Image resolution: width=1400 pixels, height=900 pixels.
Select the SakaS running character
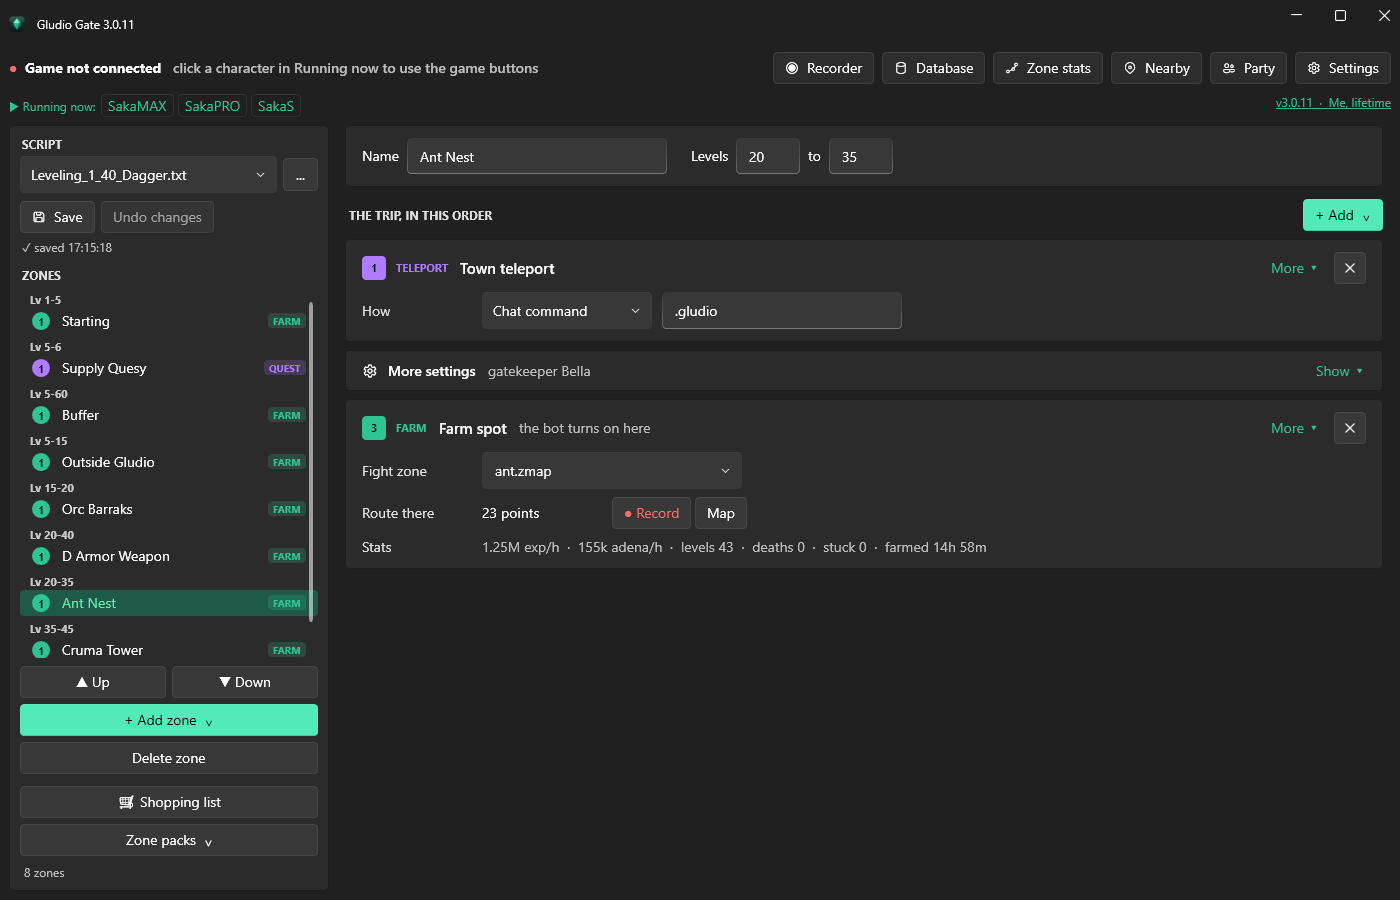pyautogui.click(x=276, y=106)
